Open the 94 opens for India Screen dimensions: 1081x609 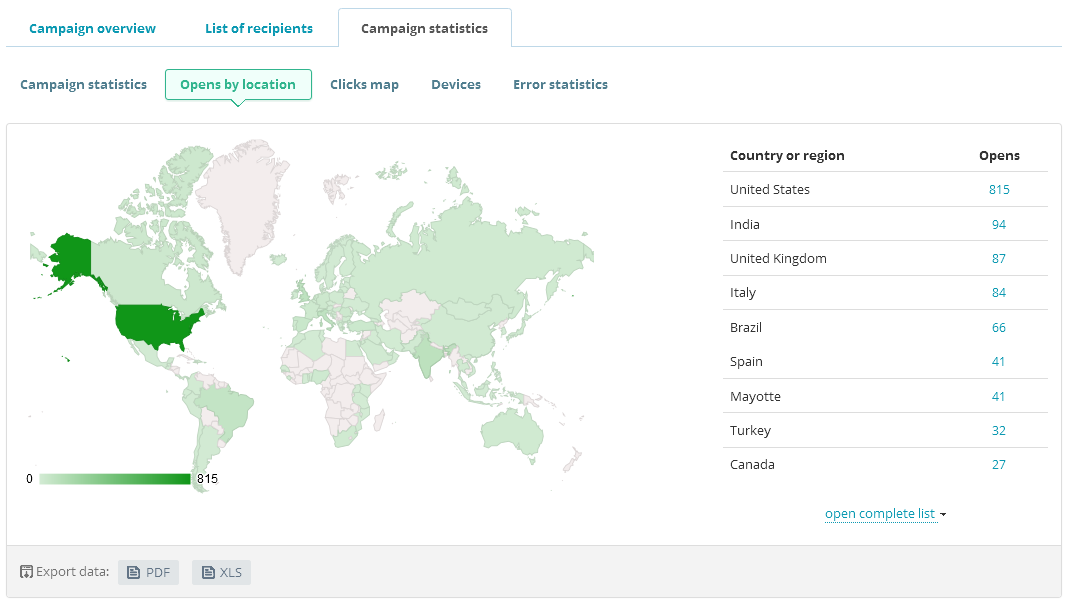999,224
